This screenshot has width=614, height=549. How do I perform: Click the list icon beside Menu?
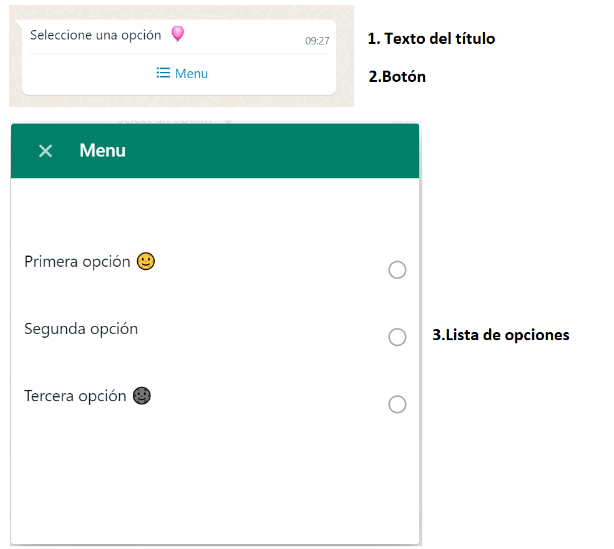coord(163,73)
